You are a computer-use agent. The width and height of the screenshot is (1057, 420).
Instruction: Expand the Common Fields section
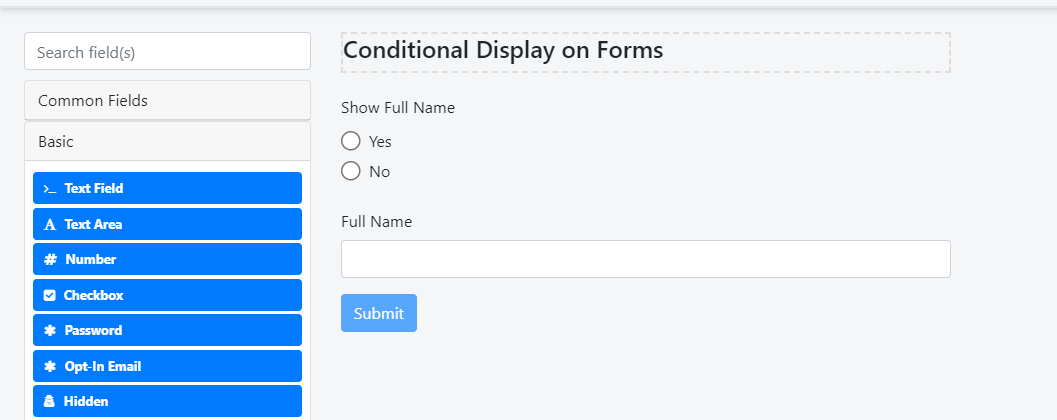(93, 101)
